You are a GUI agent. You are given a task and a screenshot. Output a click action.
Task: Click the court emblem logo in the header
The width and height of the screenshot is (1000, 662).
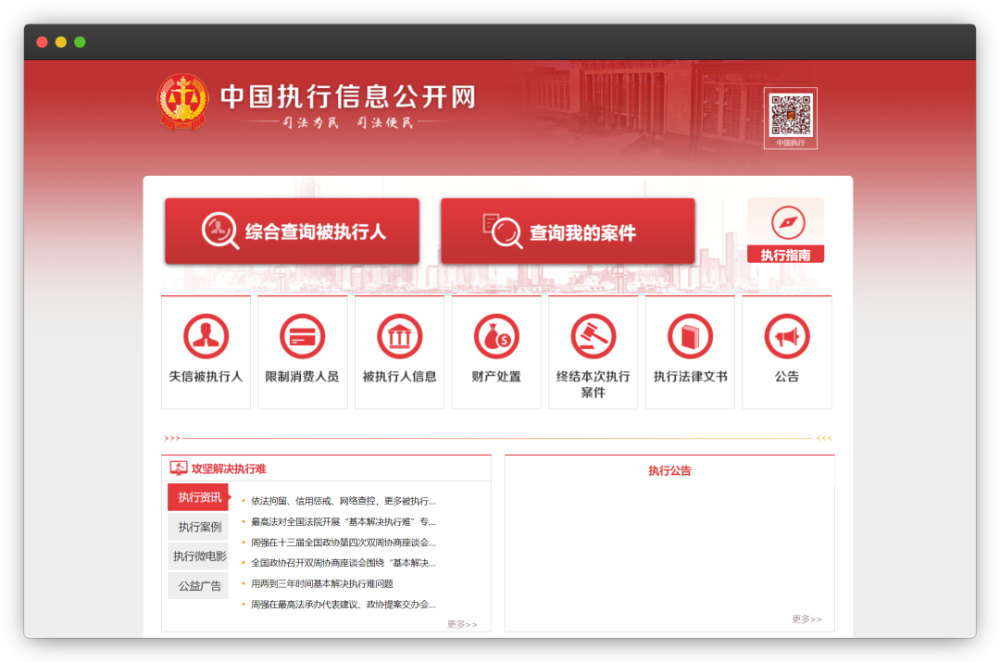click(183, 102)
